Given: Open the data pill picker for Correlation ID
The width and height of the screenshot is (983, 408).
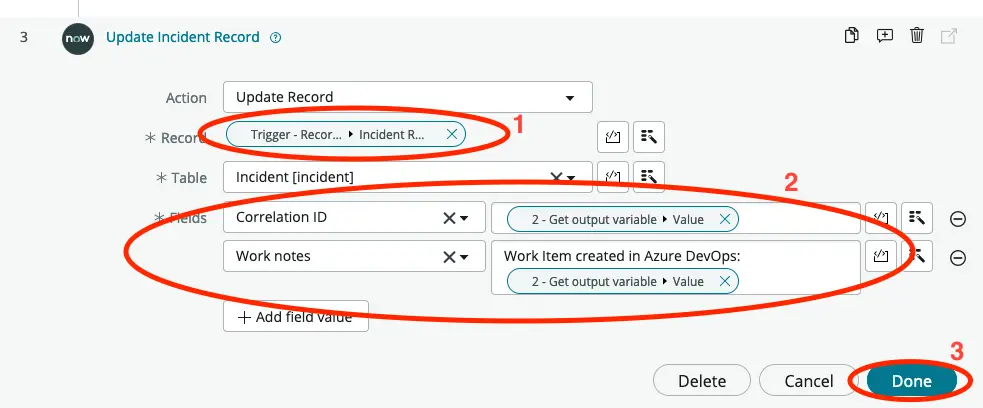Looking at the screenshot, I should coord(917,217).
